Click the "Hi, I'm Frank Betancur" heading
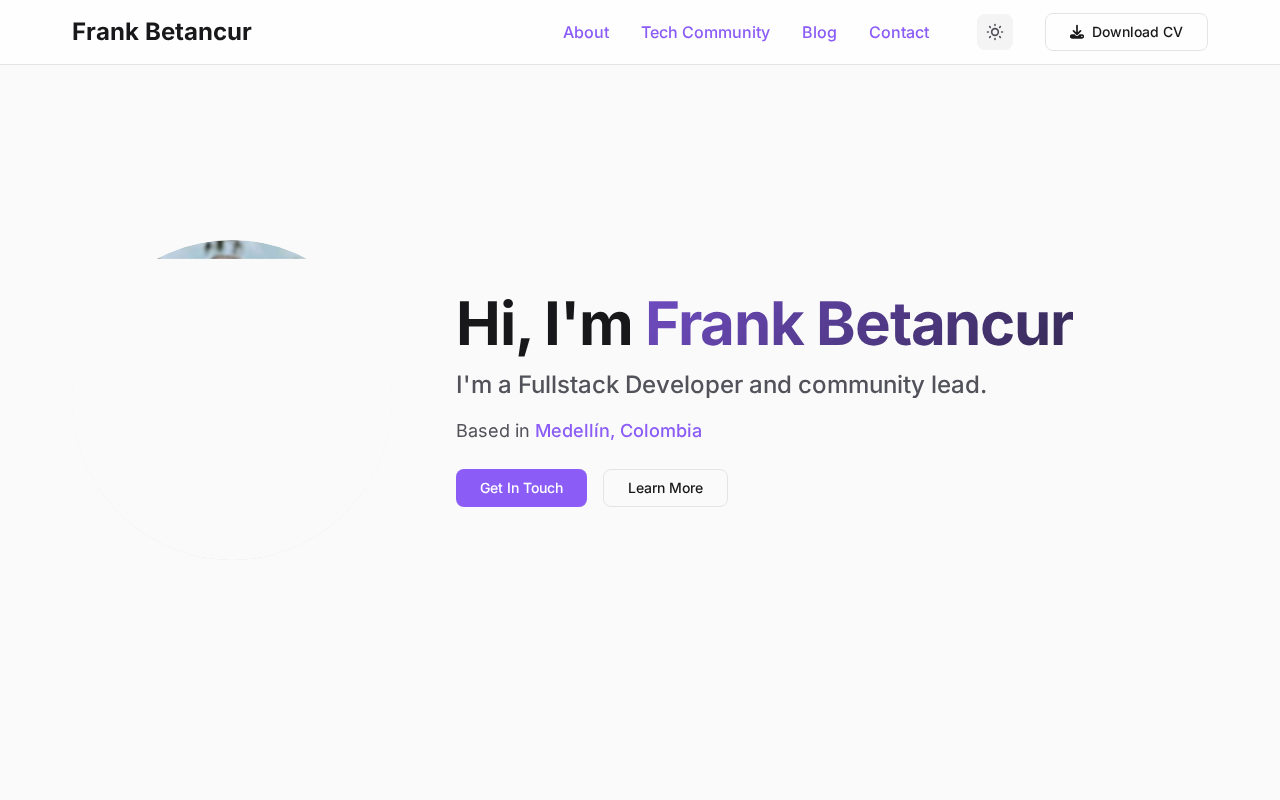 click(x=764, y=323)
